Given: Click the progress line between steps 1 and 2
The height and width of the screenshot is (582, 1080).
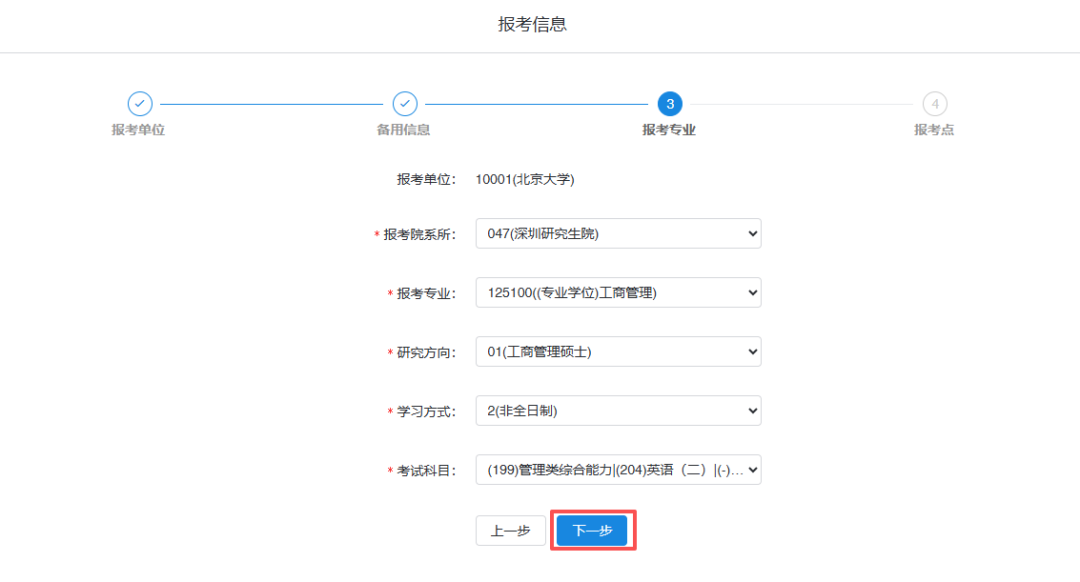Looking at the screenshot, I should [272, 104].
